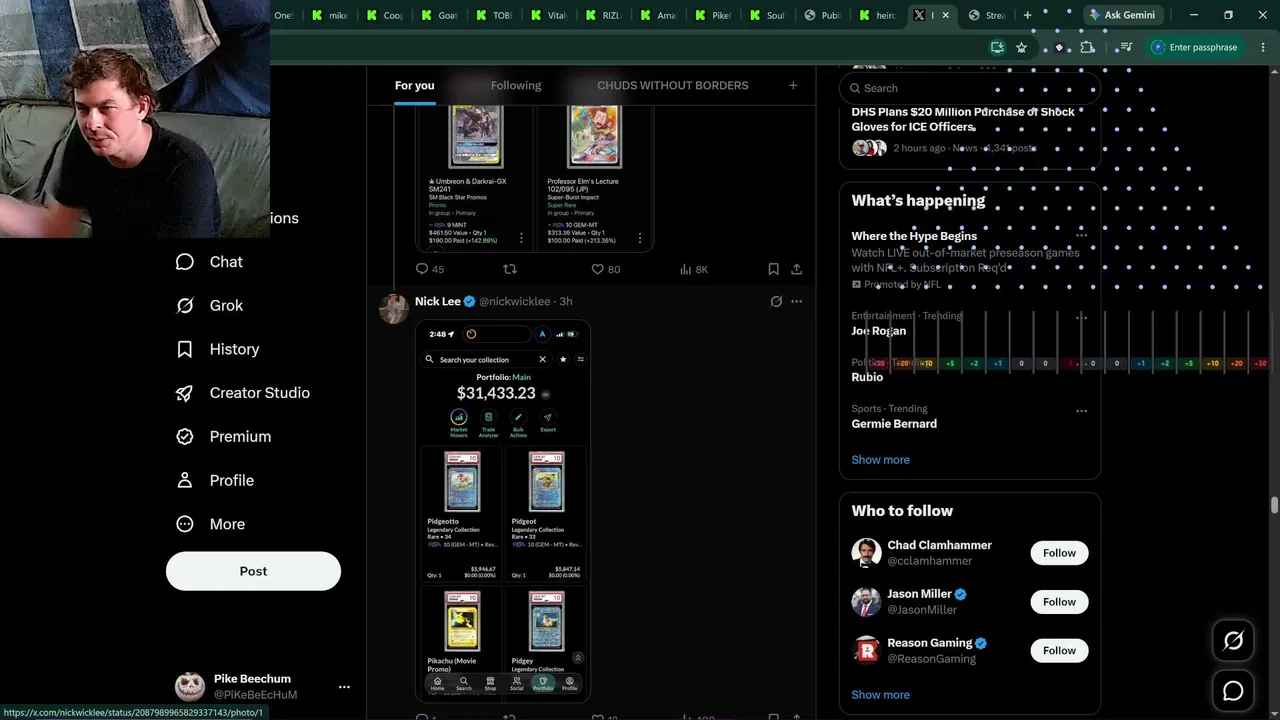Like the post with 80 likes
Image resolution: width=1280 pixels, height=720 pixels.
pyautogui.click(x=606, y=269)
